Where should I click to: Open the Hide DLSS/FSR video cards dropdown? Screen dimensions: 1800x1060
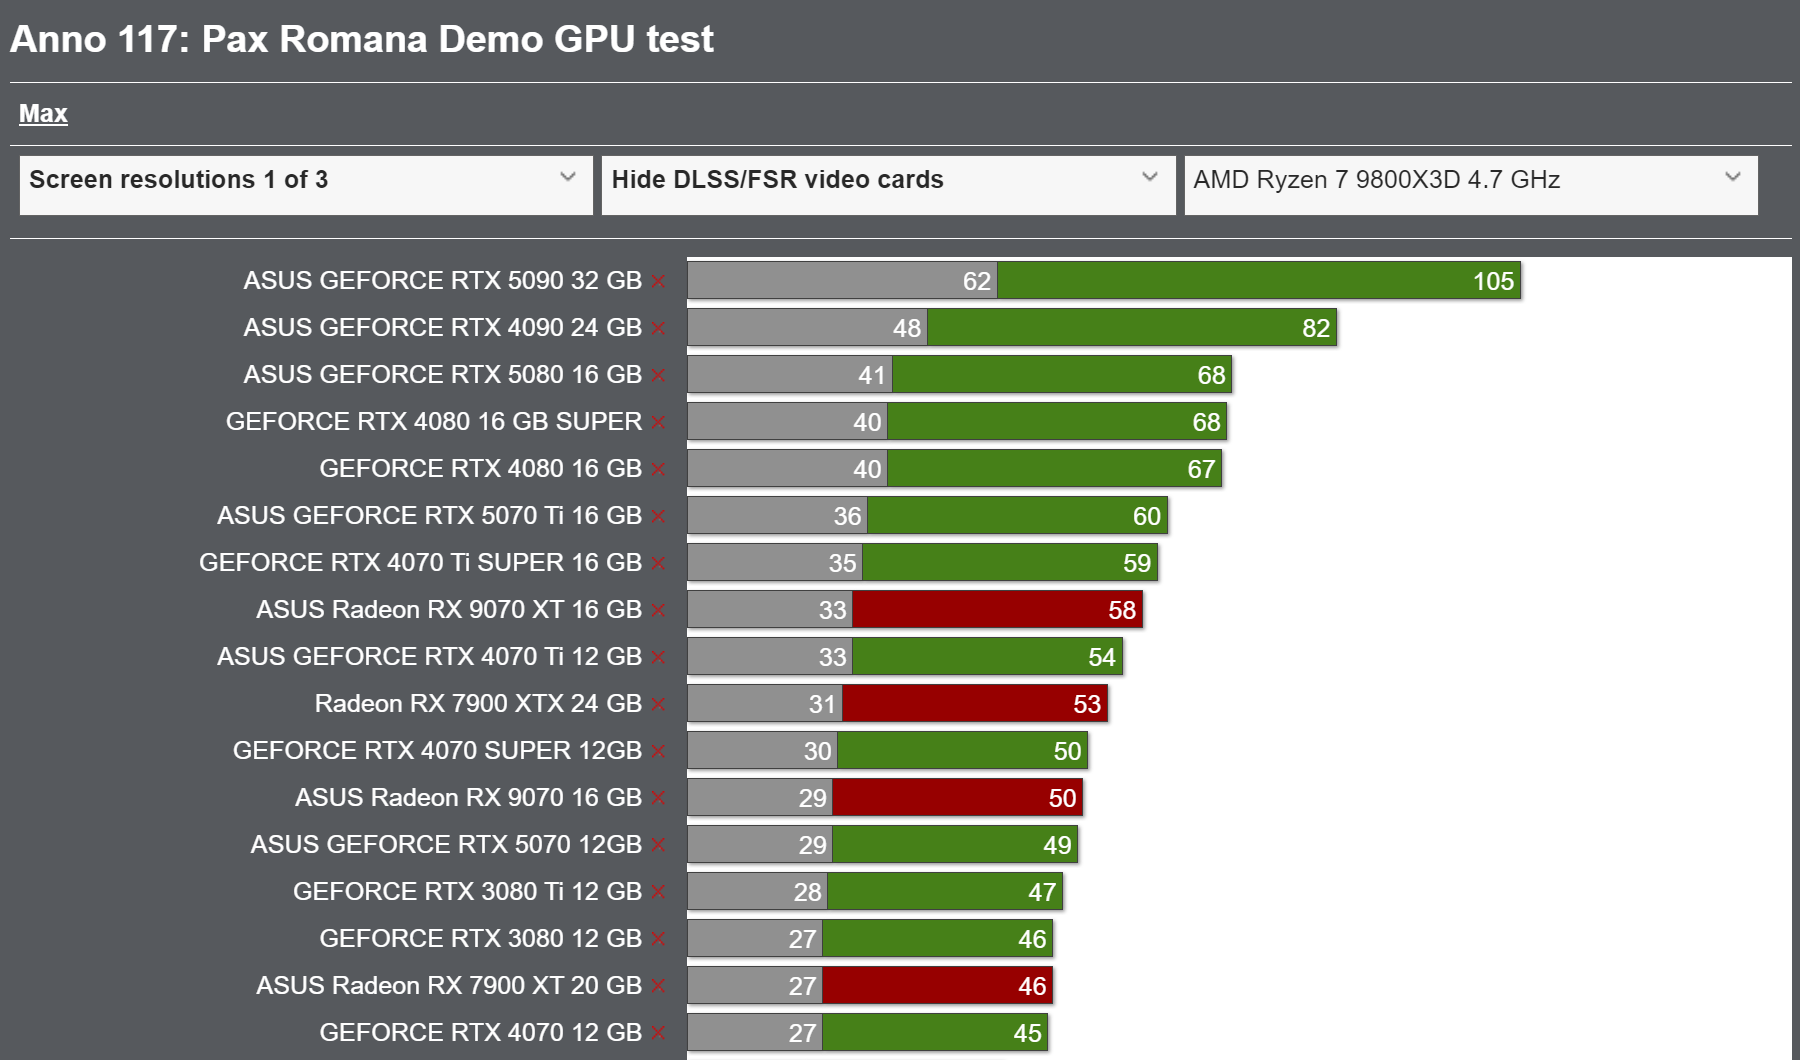888,185
